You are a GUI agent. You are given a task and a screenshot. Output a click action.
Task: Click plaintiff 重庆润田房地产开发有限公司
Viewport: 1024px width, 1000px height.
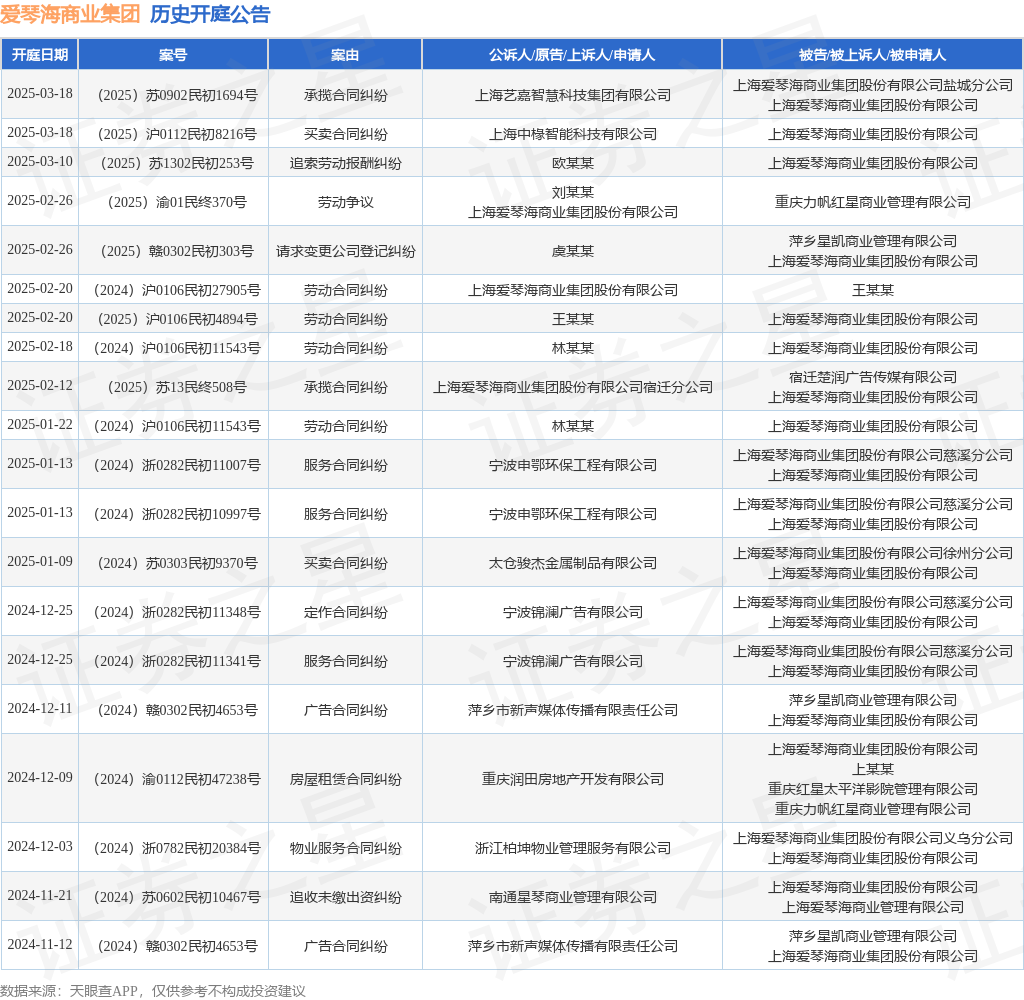coord(573,779)
